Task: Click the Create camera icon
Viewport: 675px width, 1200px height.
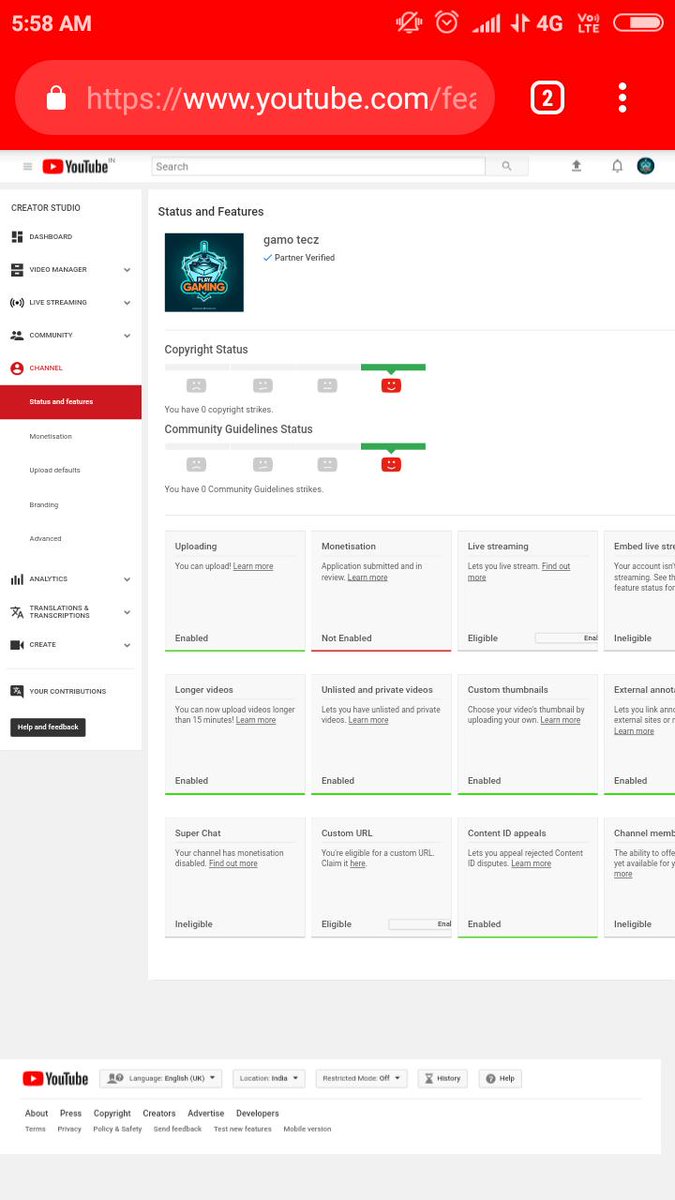Action: click(x=17, y=645)
